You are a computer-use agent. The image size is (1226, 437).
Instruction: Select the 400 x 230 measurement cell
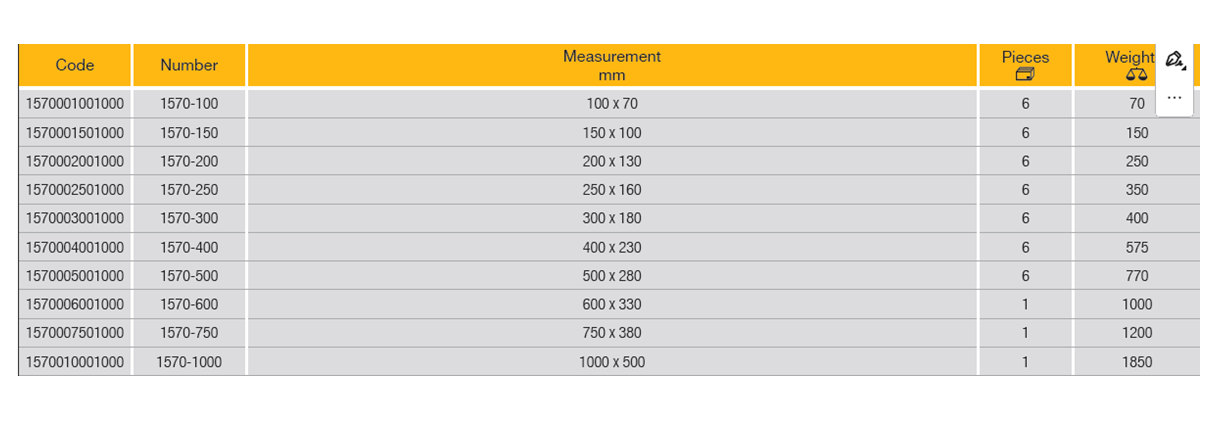pyautogui.click(x=612, y=247)
